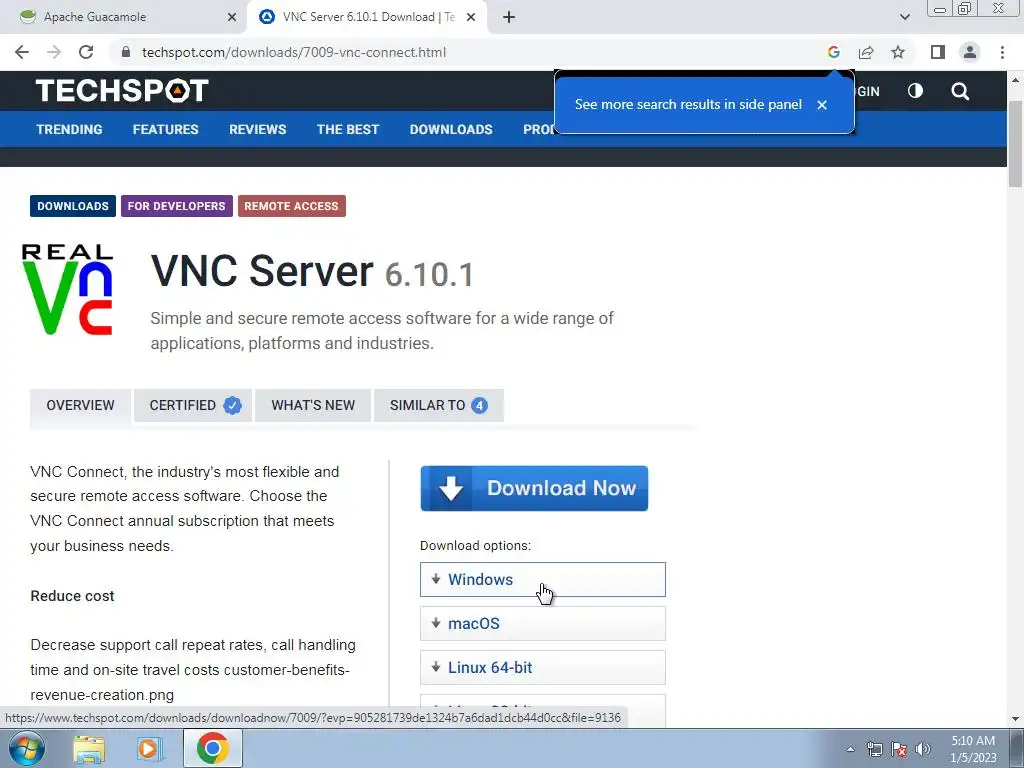
Task: Click the taskbar clock showing 5:10 AM
Action: pyautogui.click(x=973, y=749)
